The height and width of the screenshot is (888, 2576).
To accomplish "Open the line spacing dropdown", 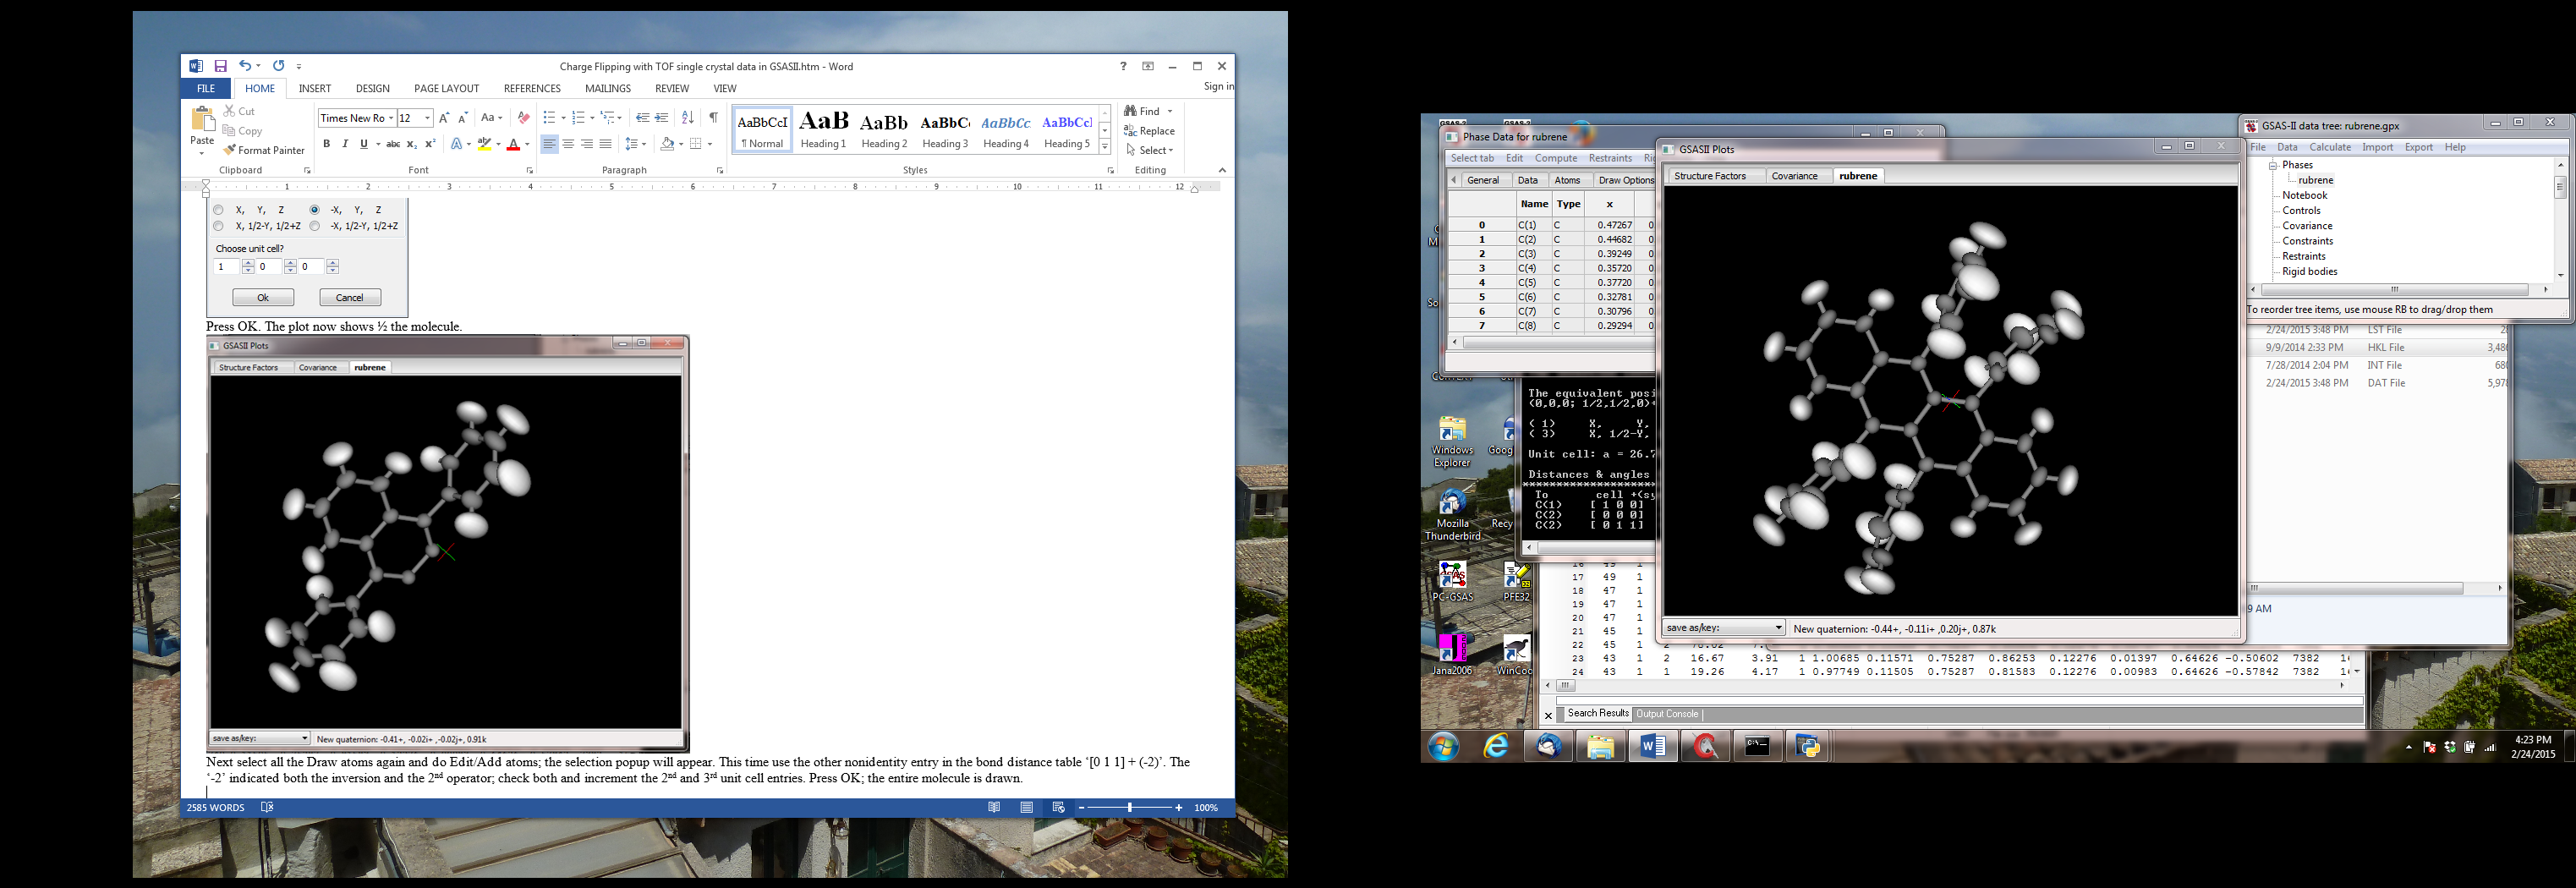I will 636,144.
